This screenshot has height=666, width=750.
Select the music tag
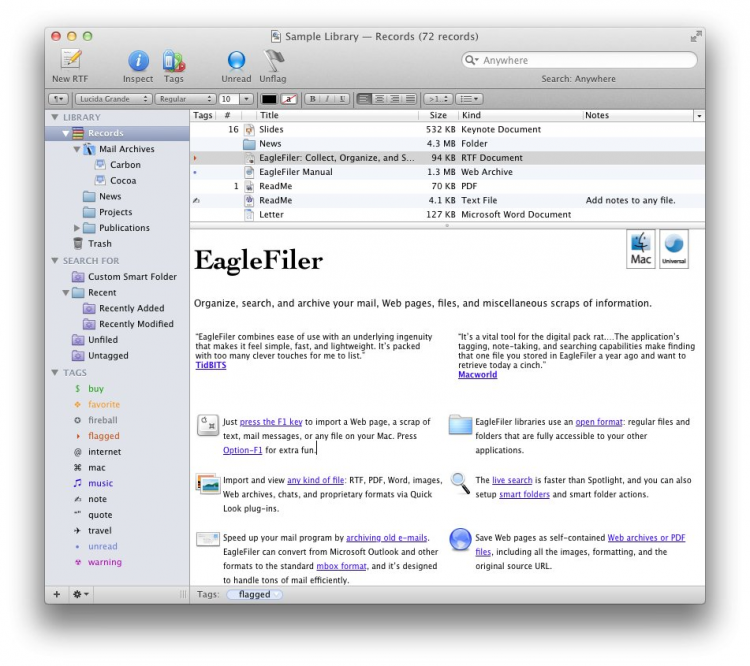(100, 483)
